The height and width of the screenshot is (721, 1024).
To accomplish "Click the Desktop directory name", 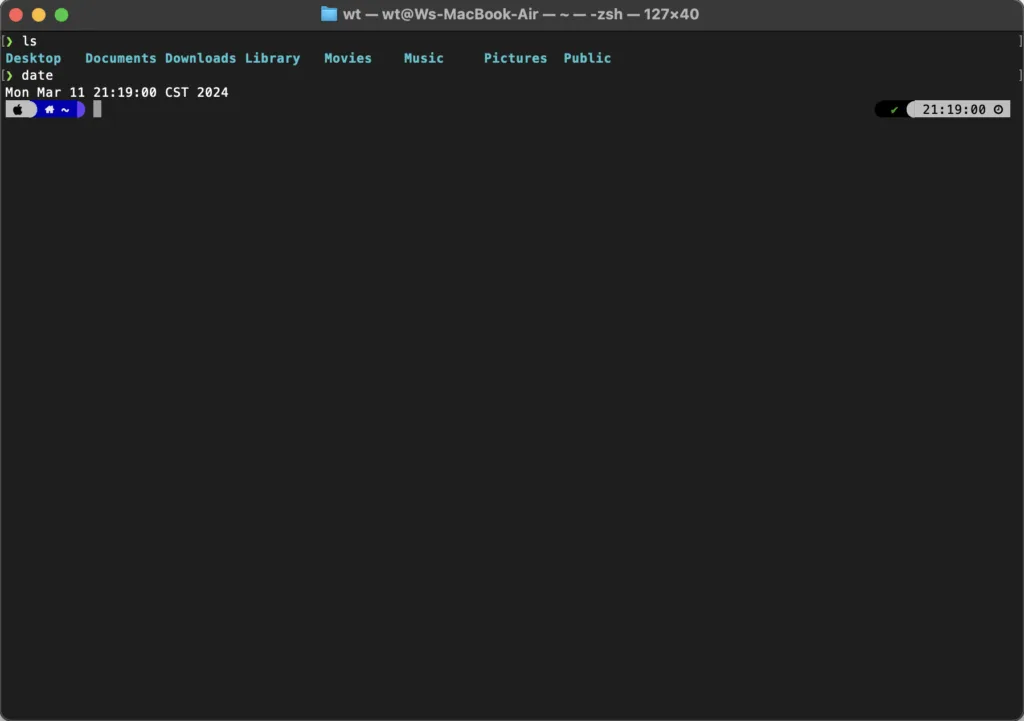I will coord(33,58).
